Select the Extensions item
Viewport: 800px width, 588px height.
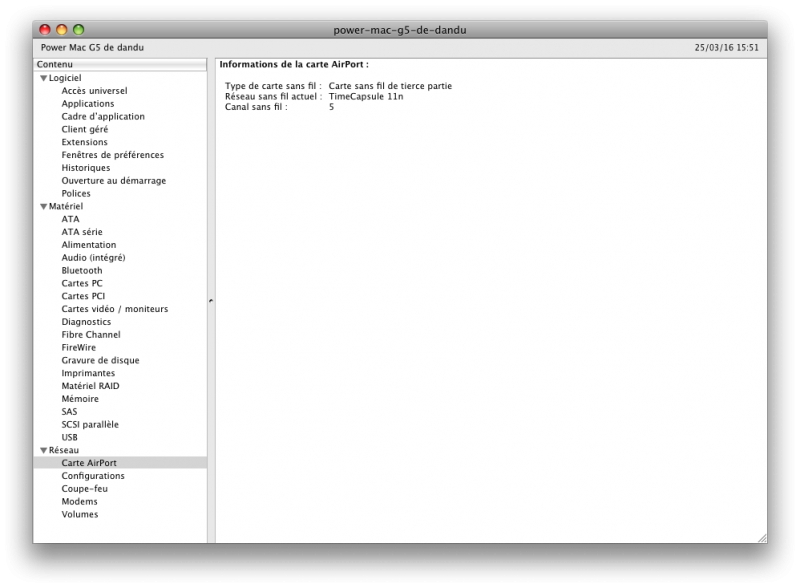coord(85,142)
